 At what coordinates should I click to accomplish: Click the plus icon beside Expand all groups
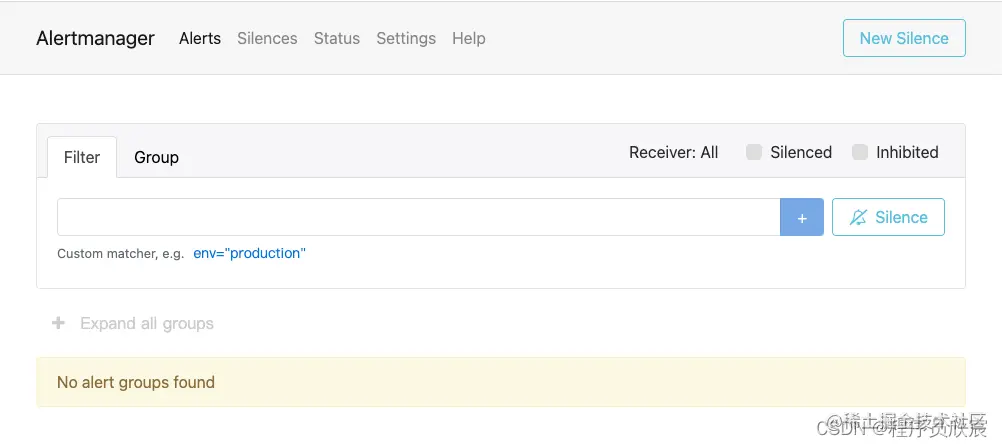58,323
